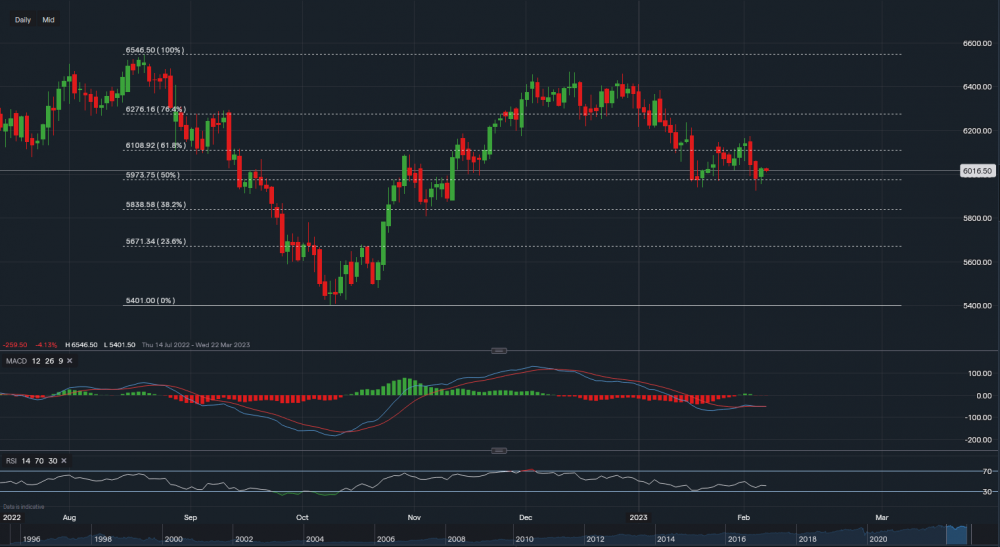Viewport: 1000px width, 547px height.
Task: Click the resize handle above the RSI panel
Action: coord(499,450)
